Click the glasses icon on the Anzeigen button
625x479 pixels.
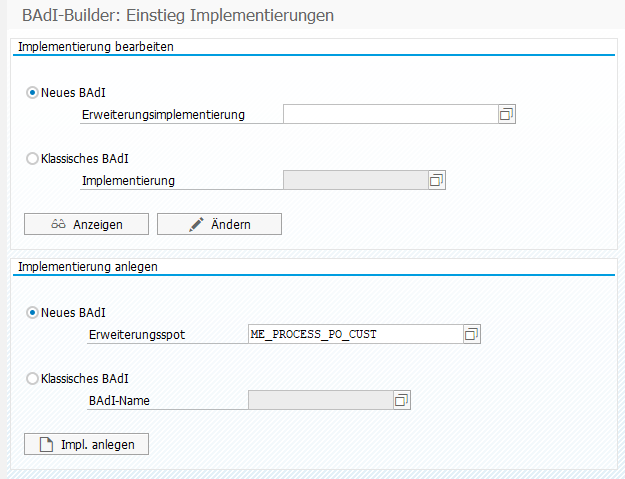58,224
